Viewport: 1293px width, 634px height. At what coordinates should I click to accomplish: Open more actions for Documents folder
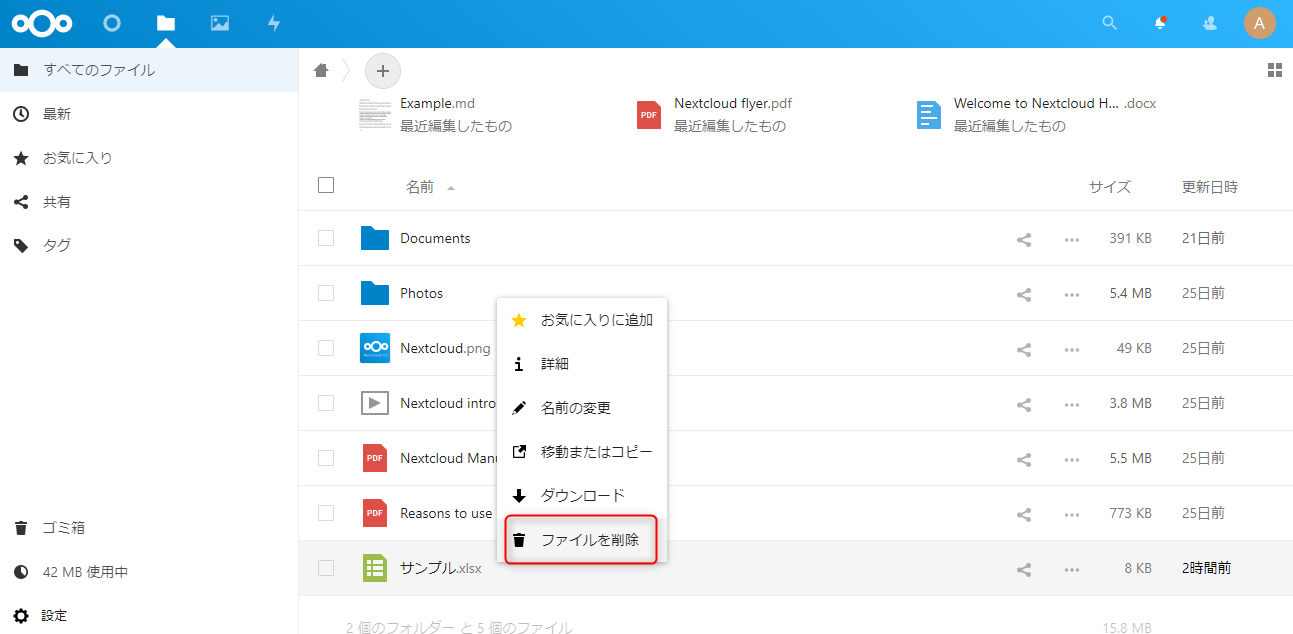(1072, 239)
